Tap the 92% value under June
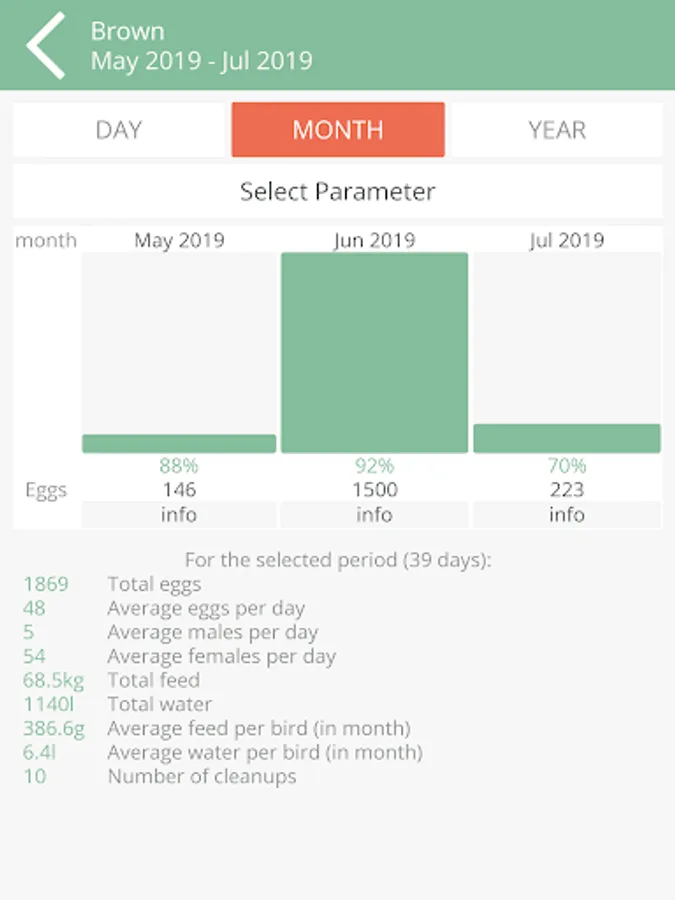This screenshot has width=675, height=900. (x=374, y=466)
